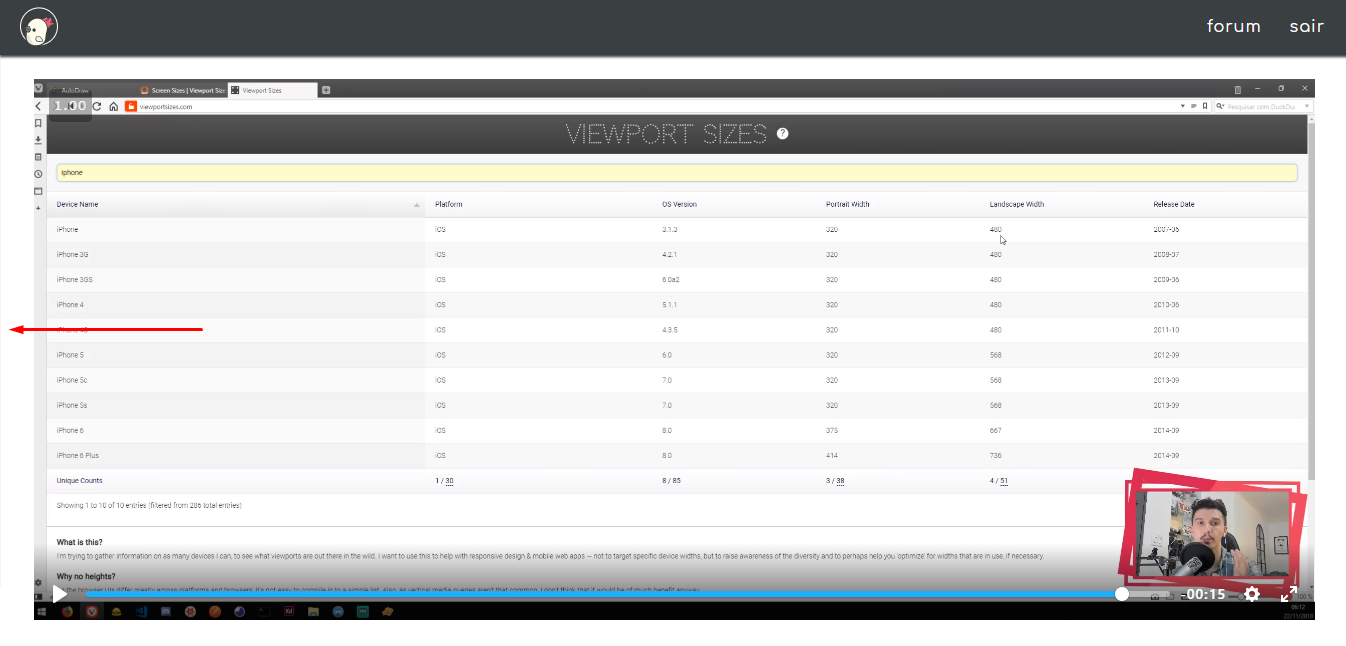Viewport: 1346px width, 646px height.
Task: Click the -00:15 remaining time display
Action: coord(1204,594)
